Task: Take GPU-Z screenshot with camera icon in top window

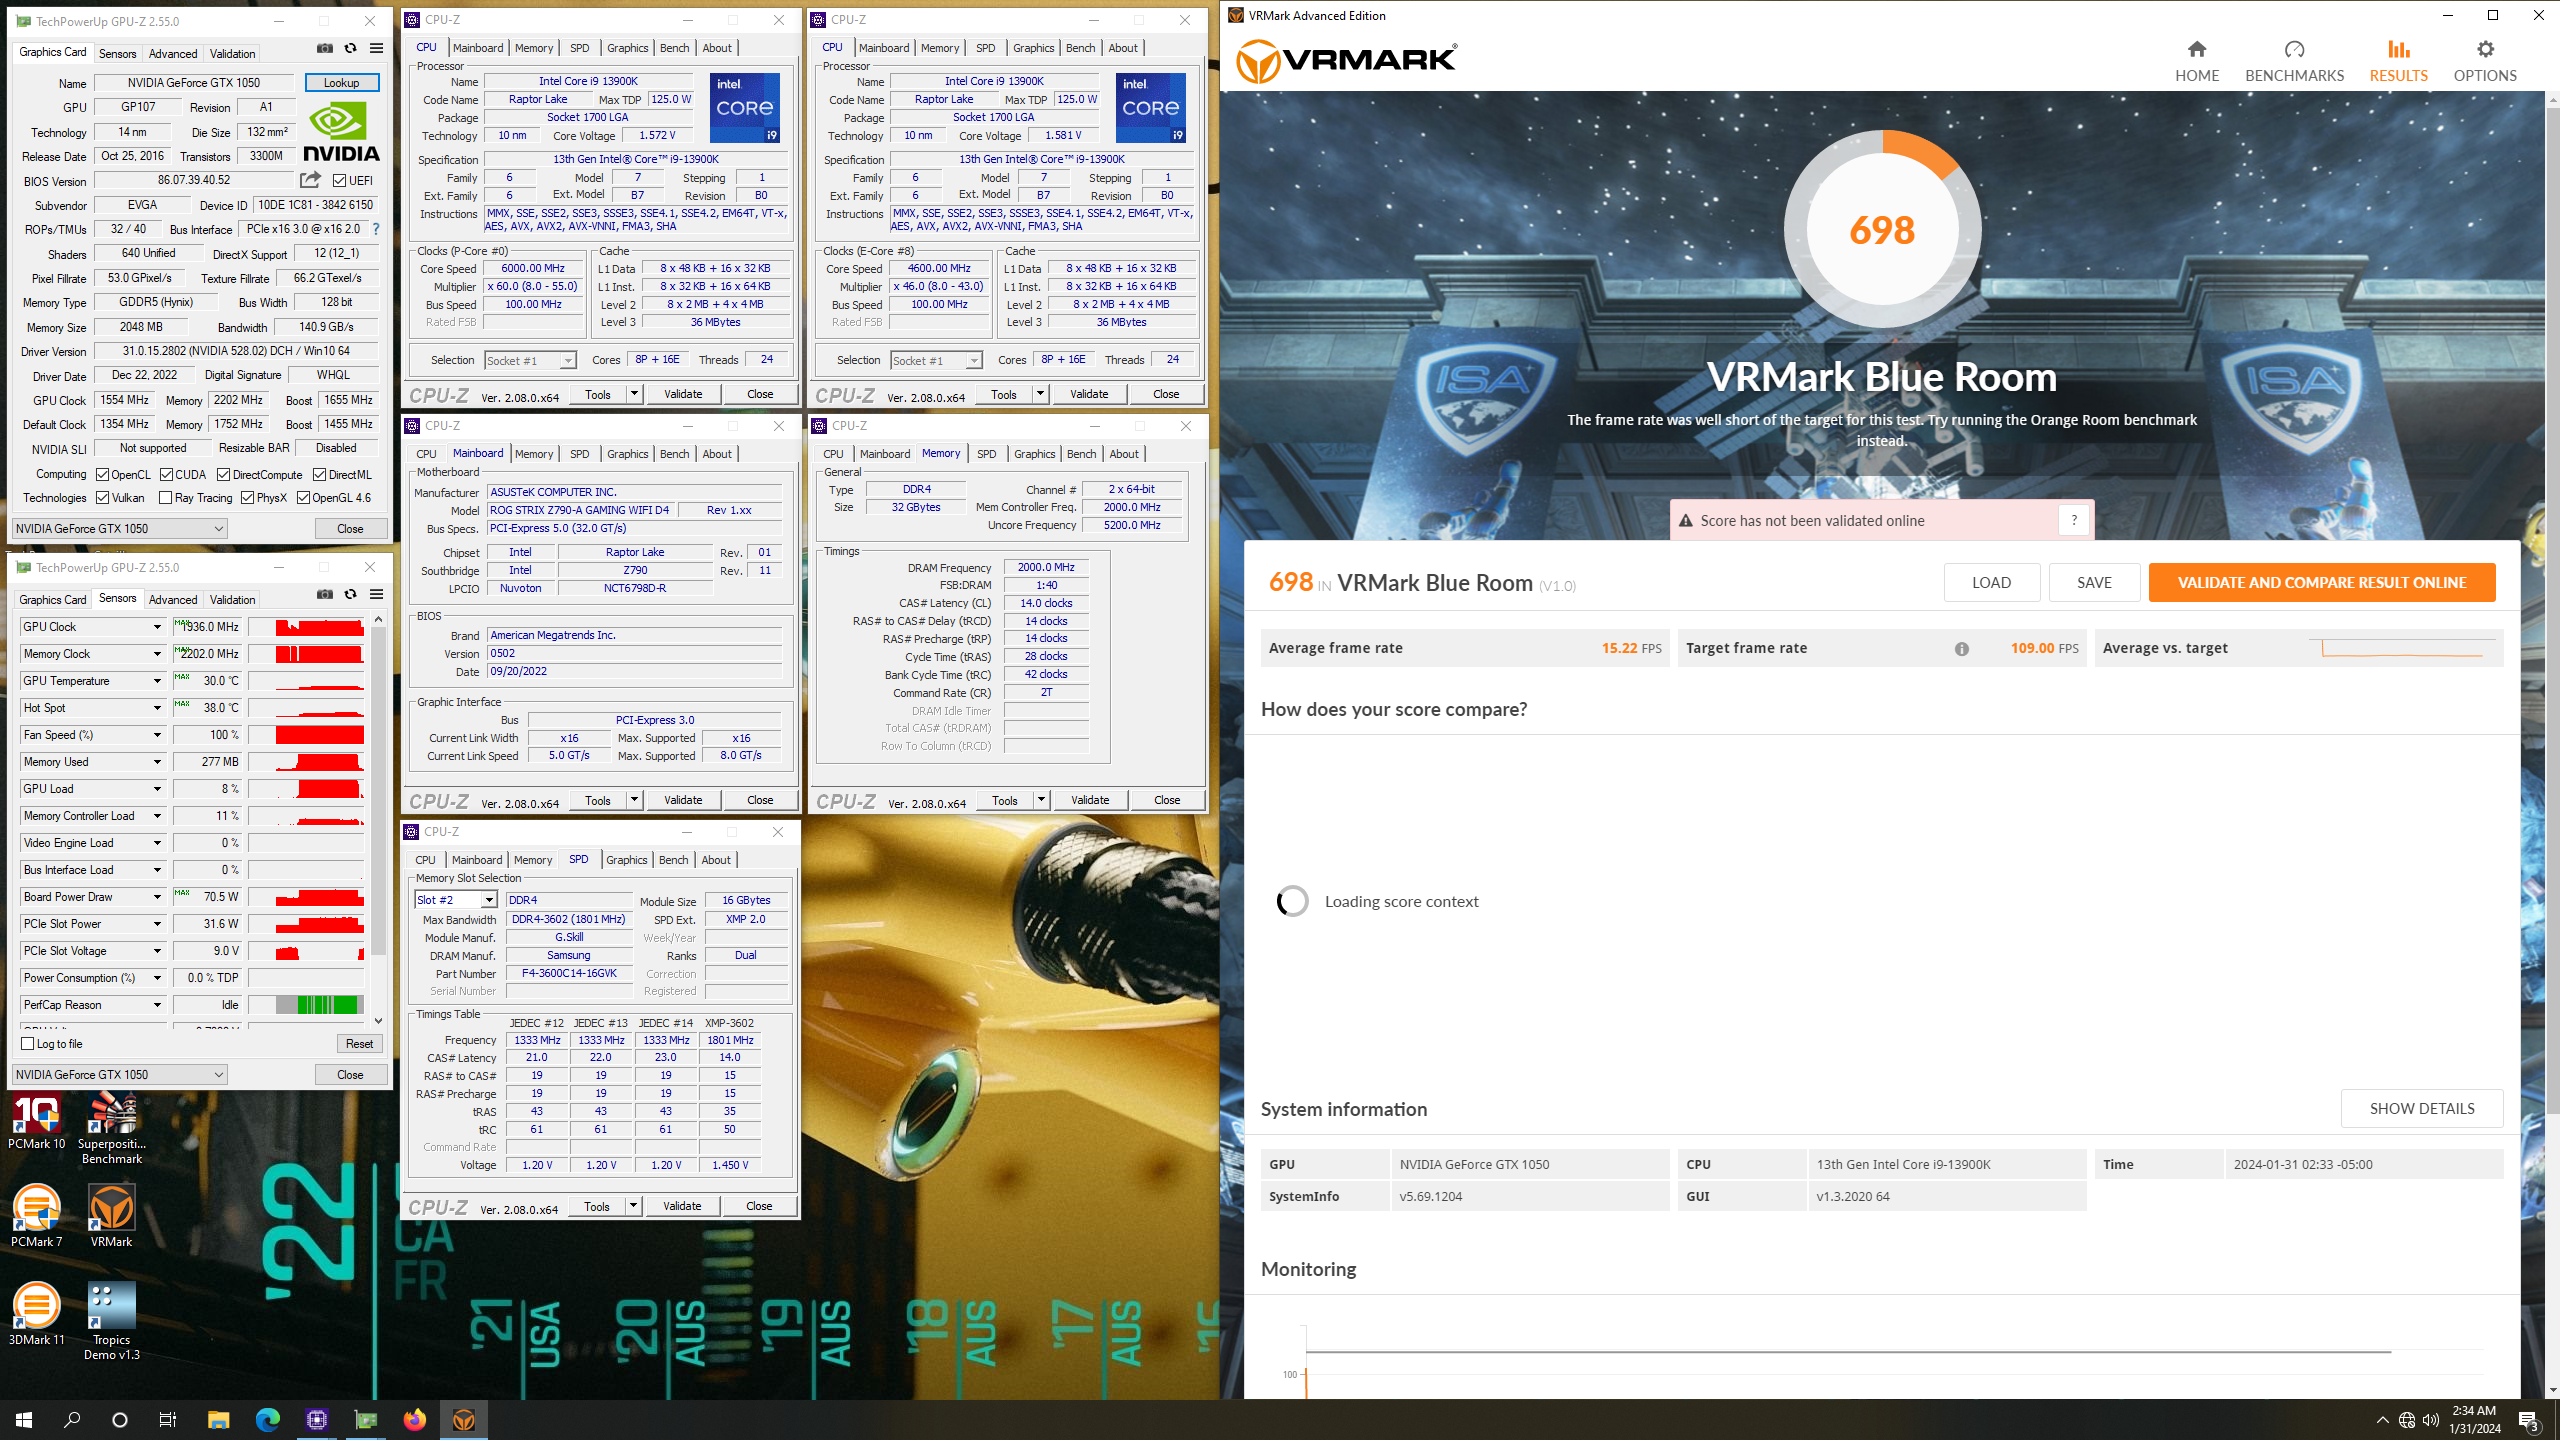Action: (x=325, y=48)
